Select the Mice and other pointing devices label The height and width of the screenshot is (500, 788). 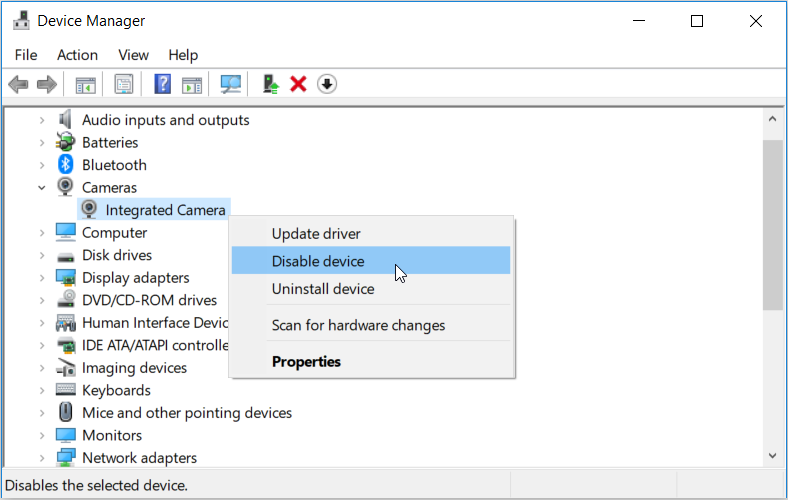point(187,413)
